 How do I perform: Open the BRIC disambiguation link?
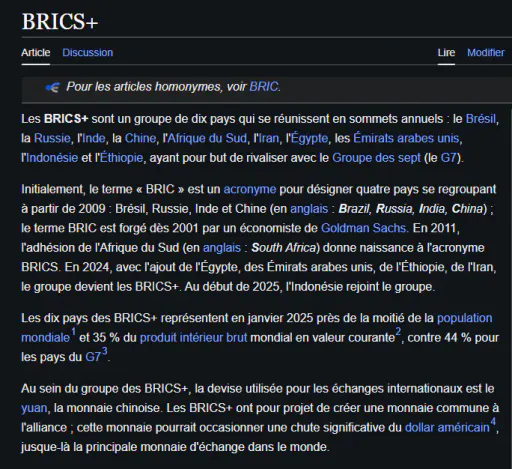coord(264,87)
